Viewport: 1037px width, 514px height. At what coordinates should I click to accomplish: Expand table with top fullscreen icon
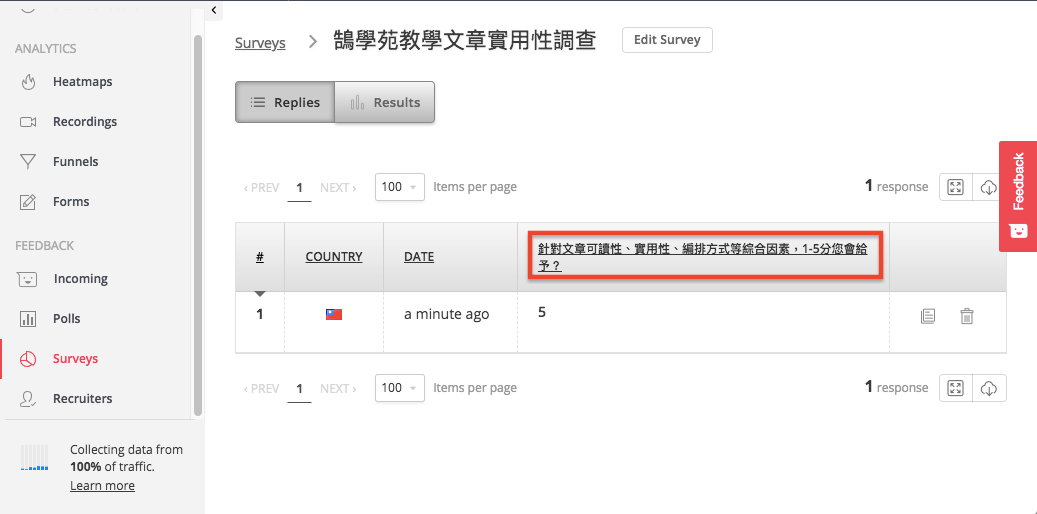[955, 187]
